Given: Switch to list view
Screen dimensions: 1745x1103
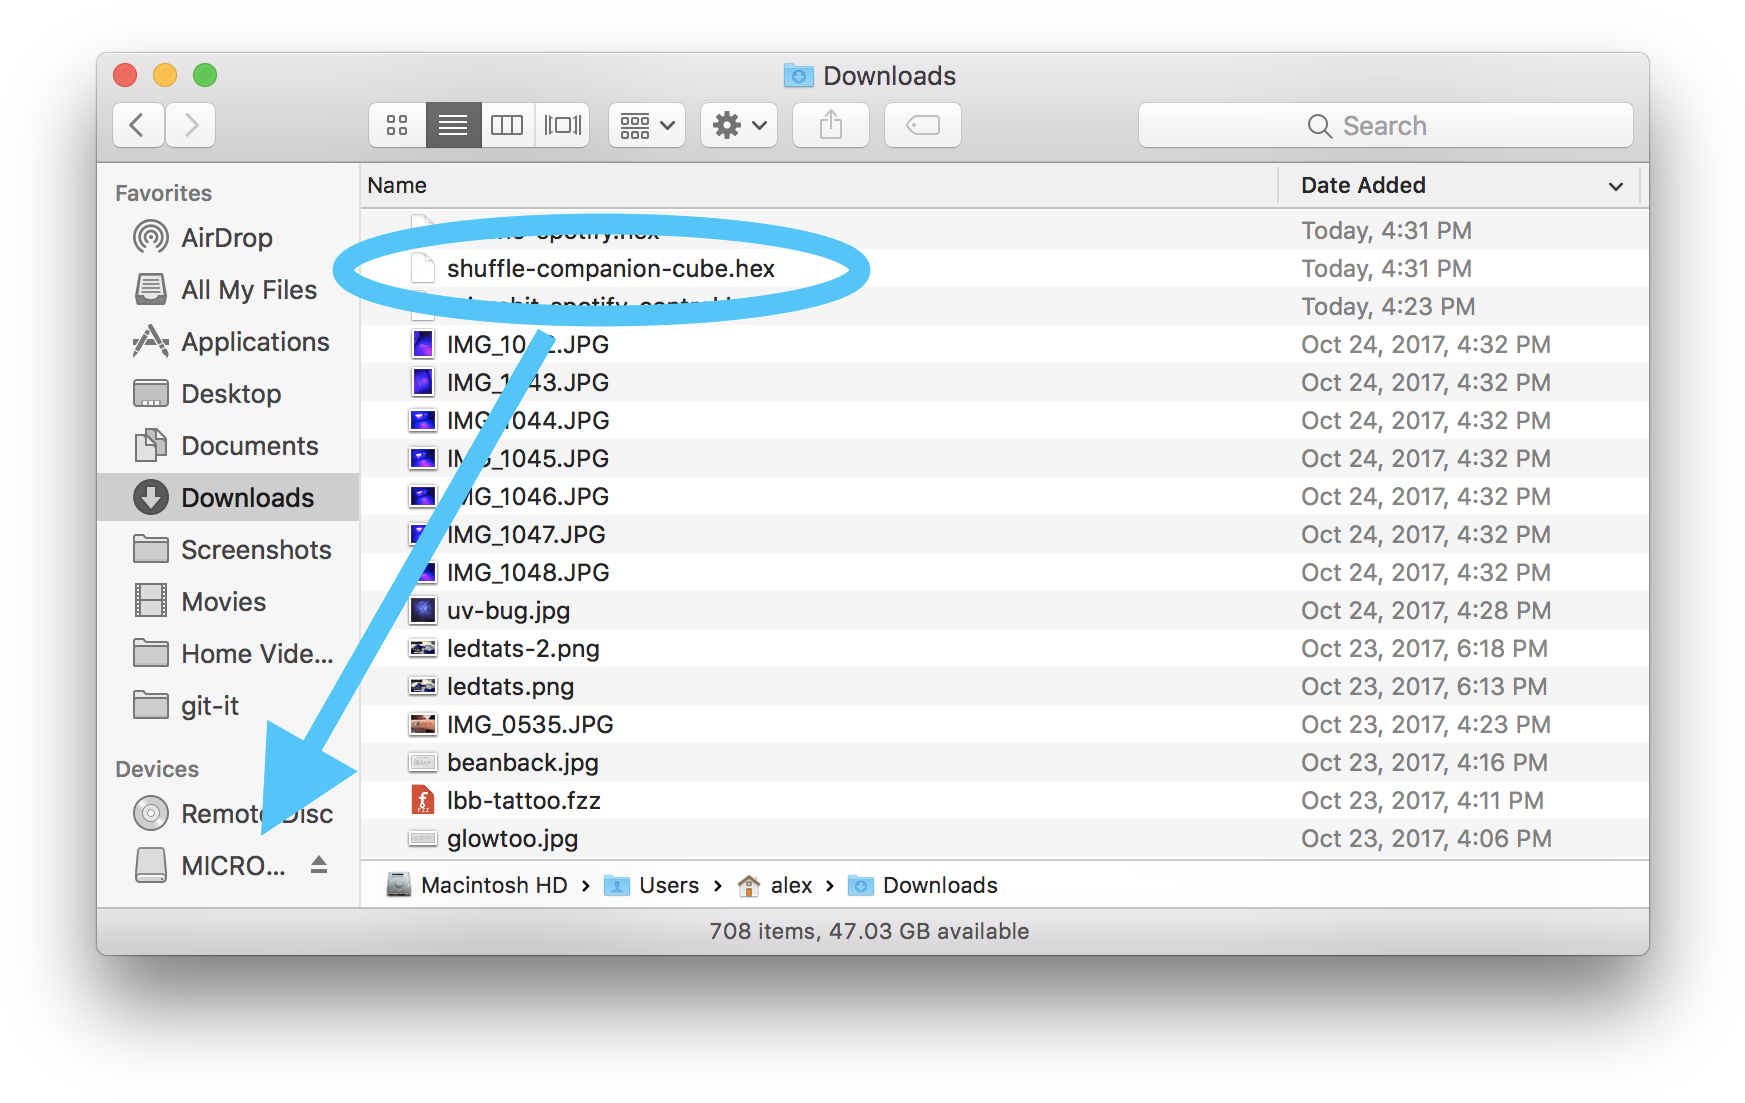Looking at the screenshot, I should pos(453,125).
